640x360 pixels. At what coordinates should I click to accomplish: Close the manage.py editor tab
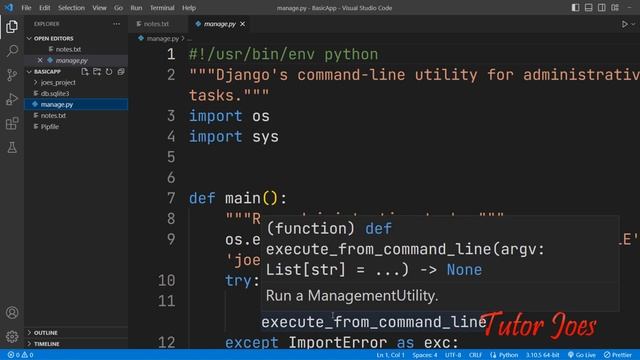click(x=242, y=24)
